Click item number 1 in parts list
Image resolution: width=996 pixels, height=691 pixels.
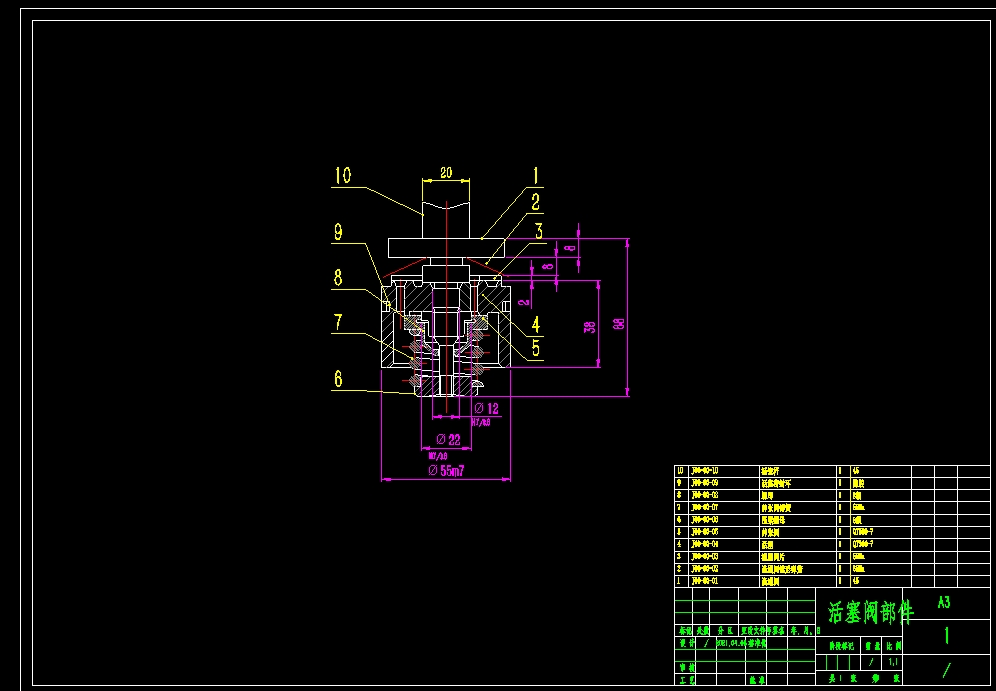679,581
